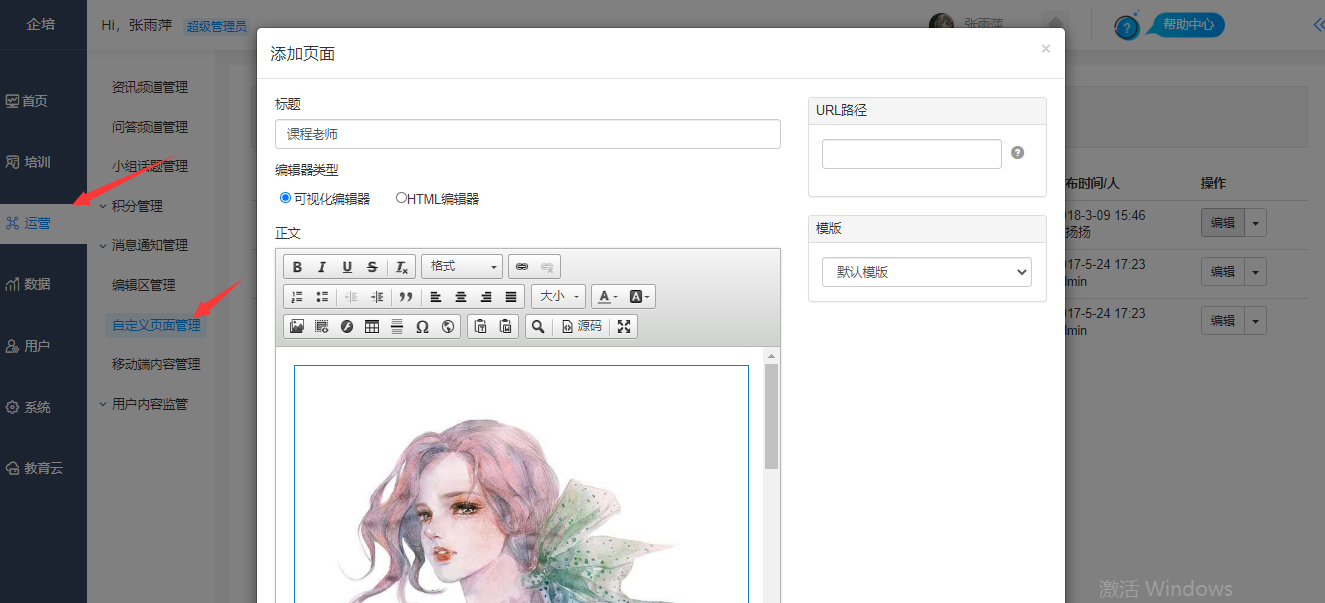
Task: Click the first 编辑 button in the table
Action: point(1222,223)
